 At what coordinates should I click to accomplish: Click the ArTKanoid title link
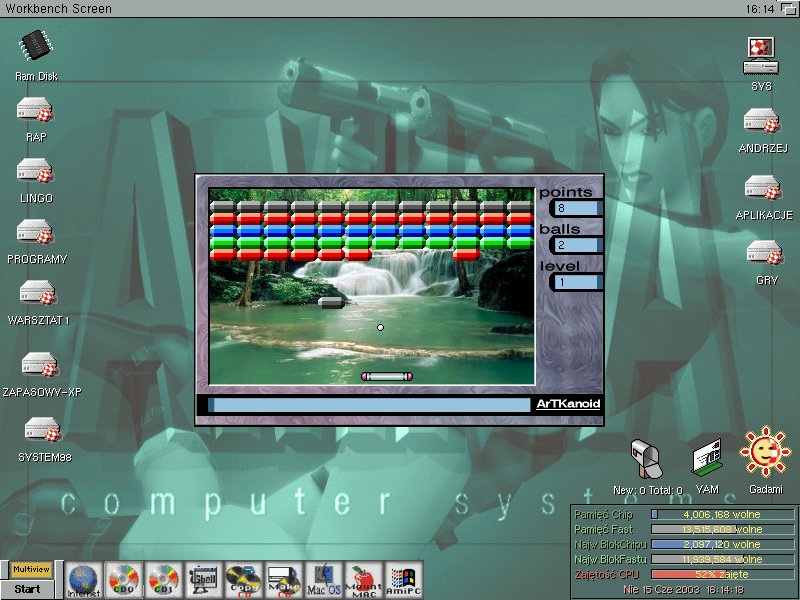click(x=568, y=404)
